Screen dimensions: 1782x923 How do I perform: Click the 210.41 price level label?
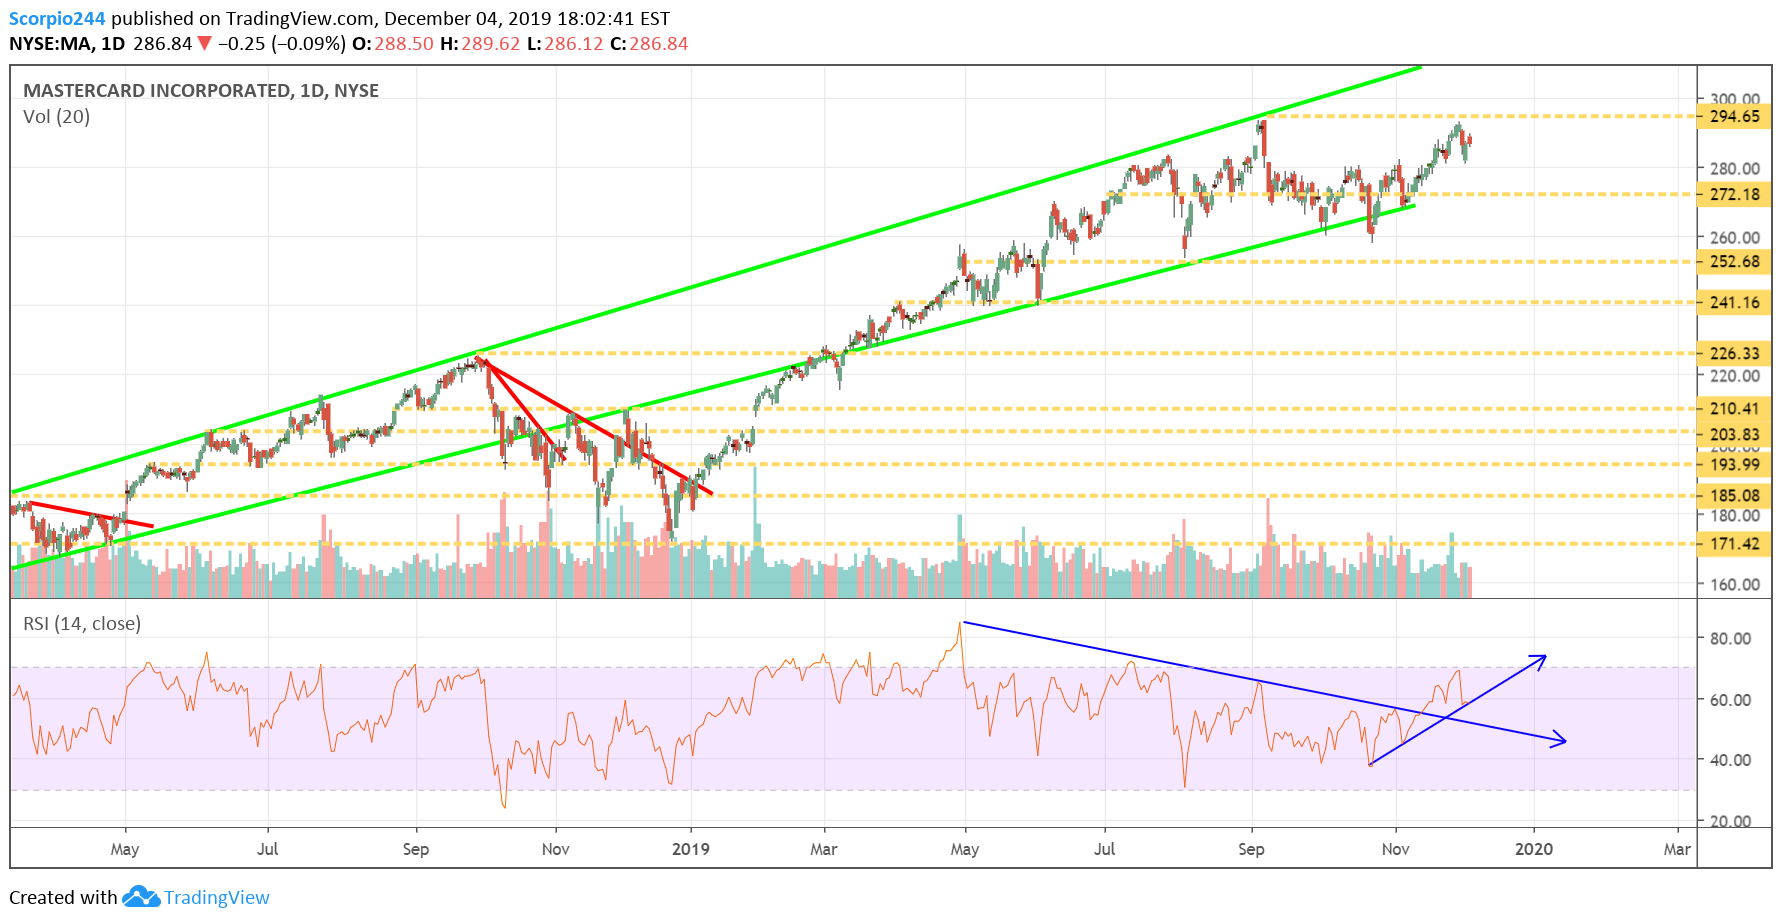(1734, 408)
